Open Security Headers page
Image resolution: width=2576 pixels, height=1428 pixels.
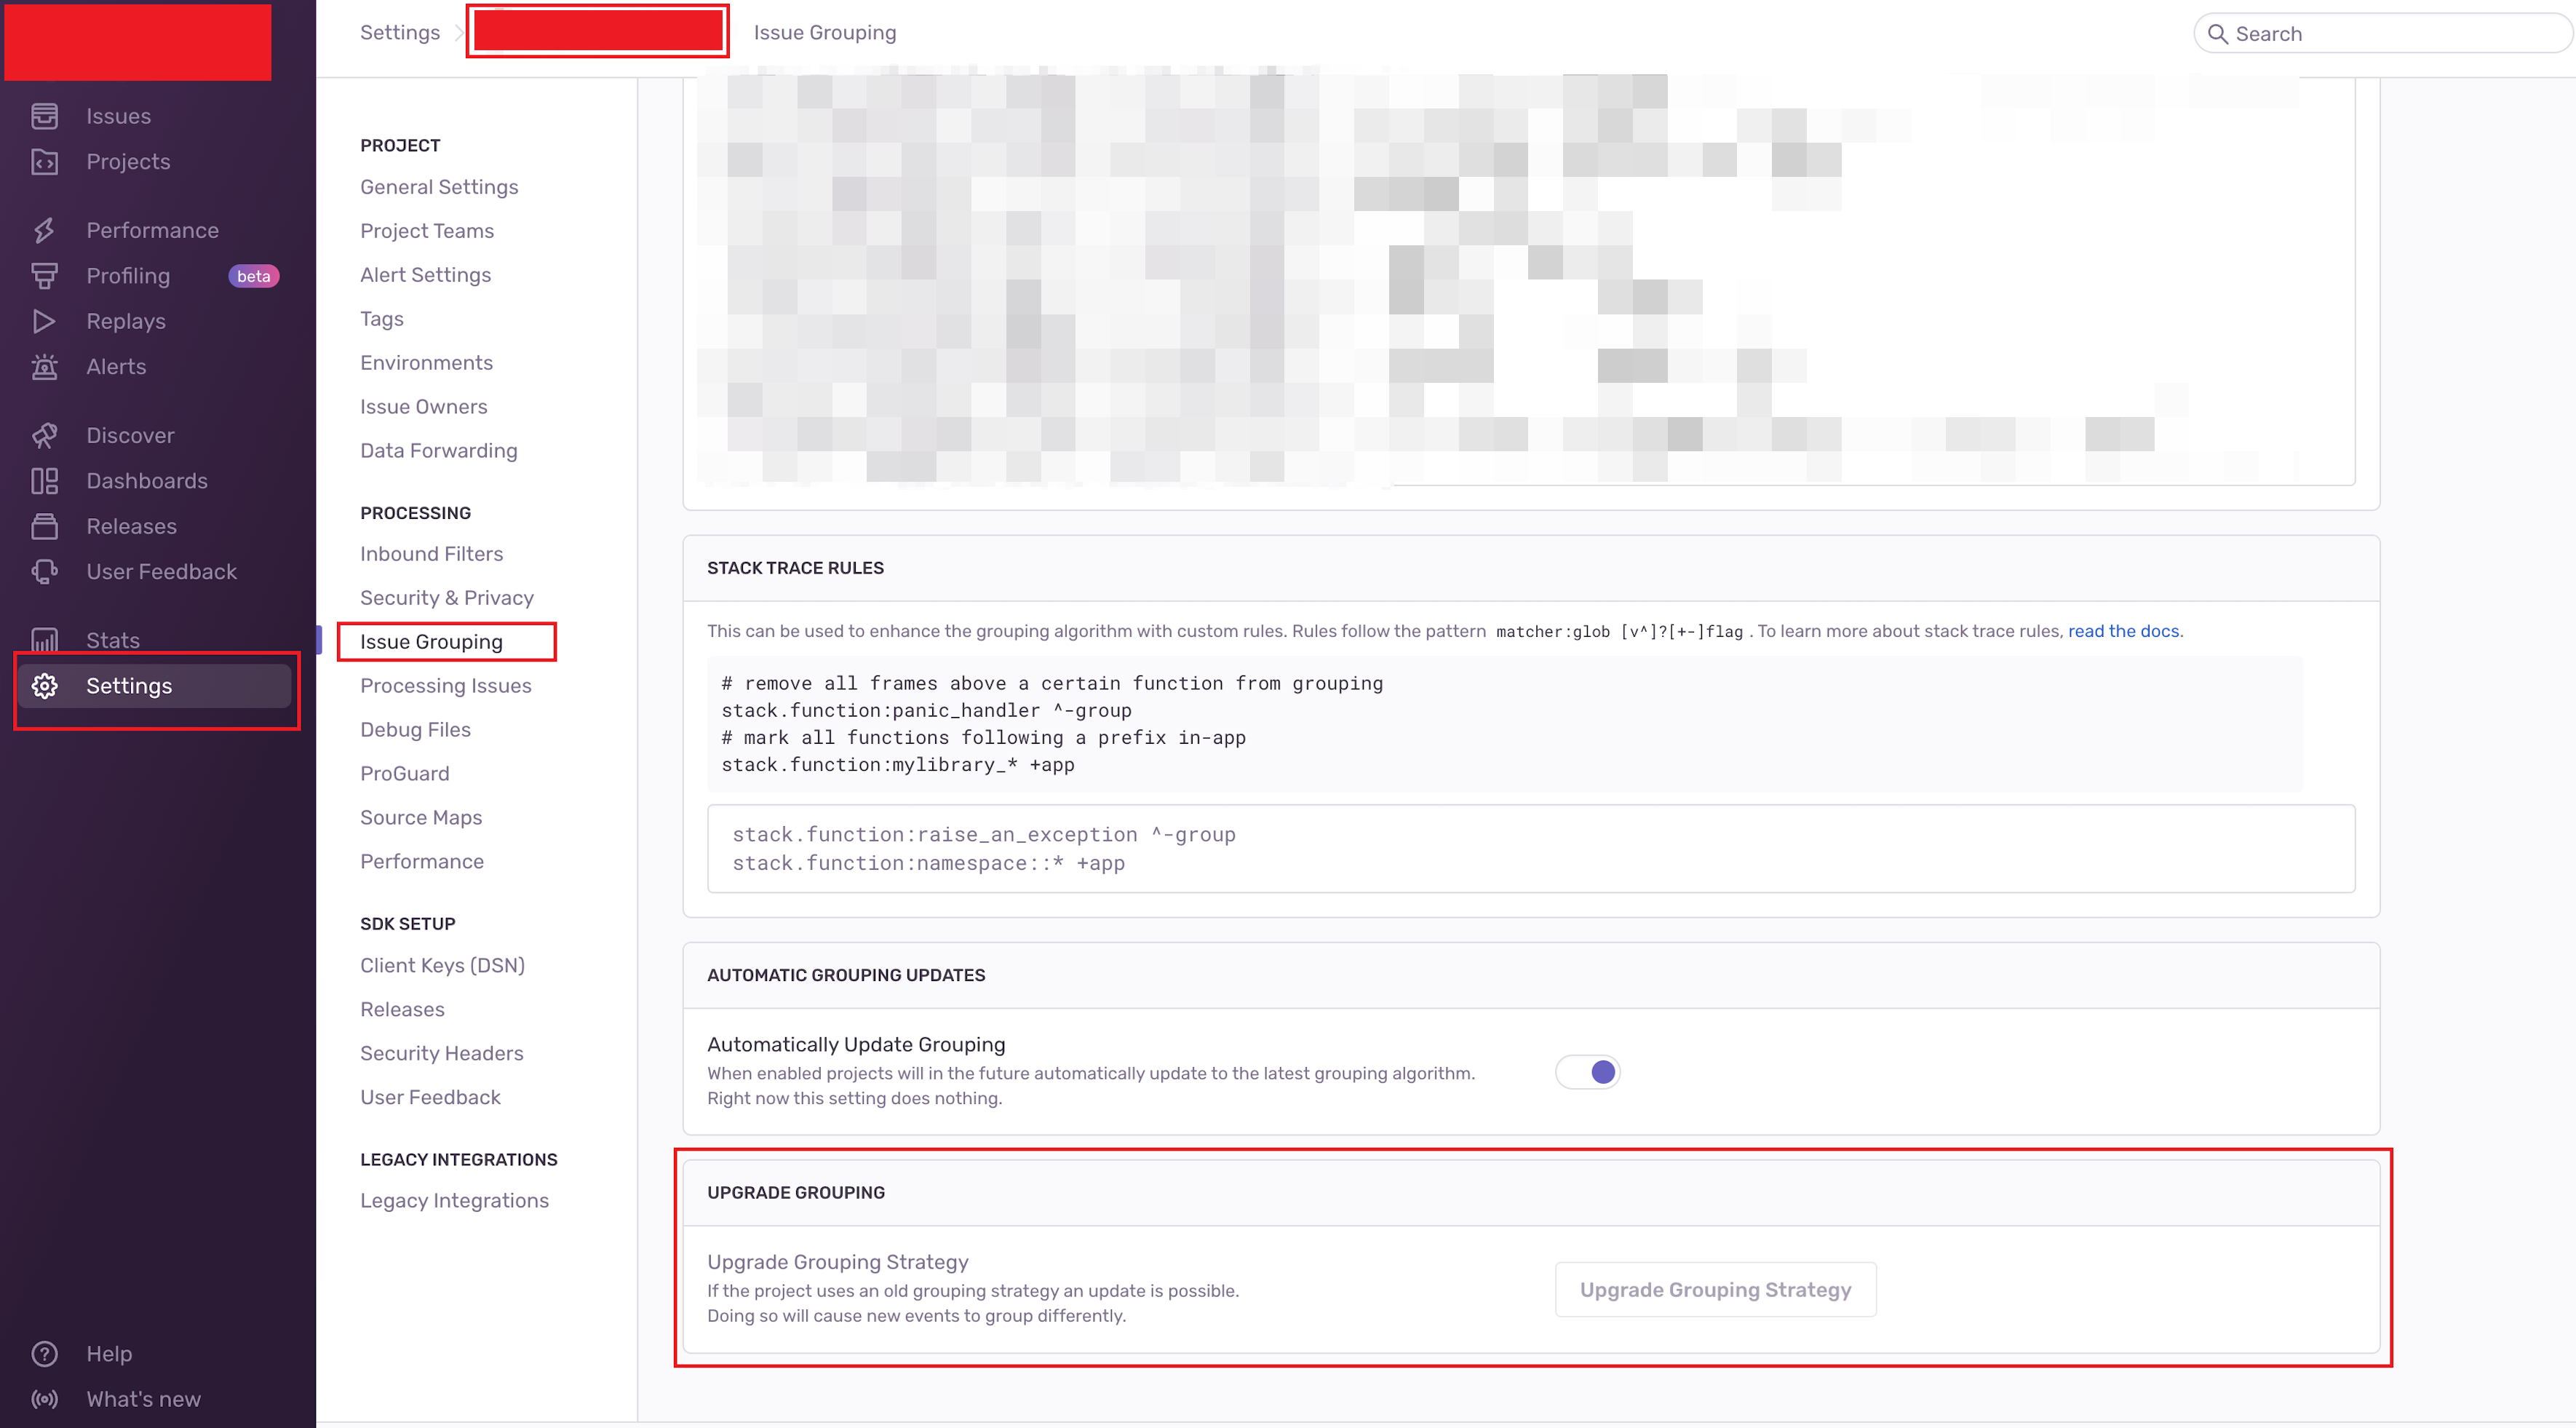442,1054
